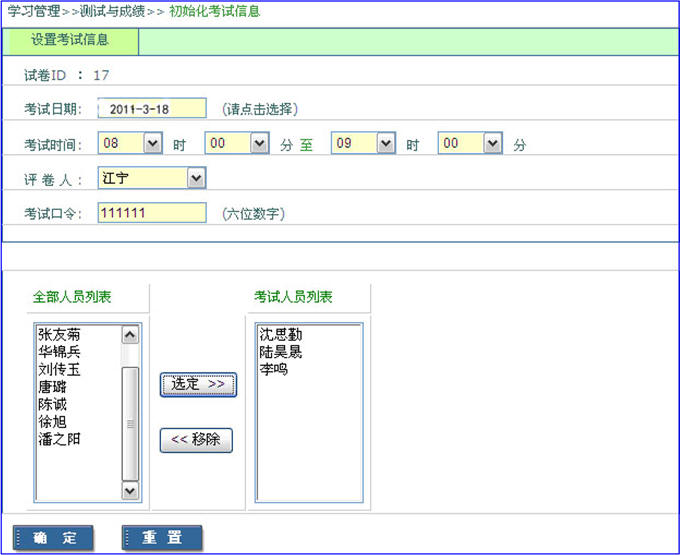Click 初始化考试信息 in the breadcrumb
This screenshot has width=680, height=555.
pos(215,11)
